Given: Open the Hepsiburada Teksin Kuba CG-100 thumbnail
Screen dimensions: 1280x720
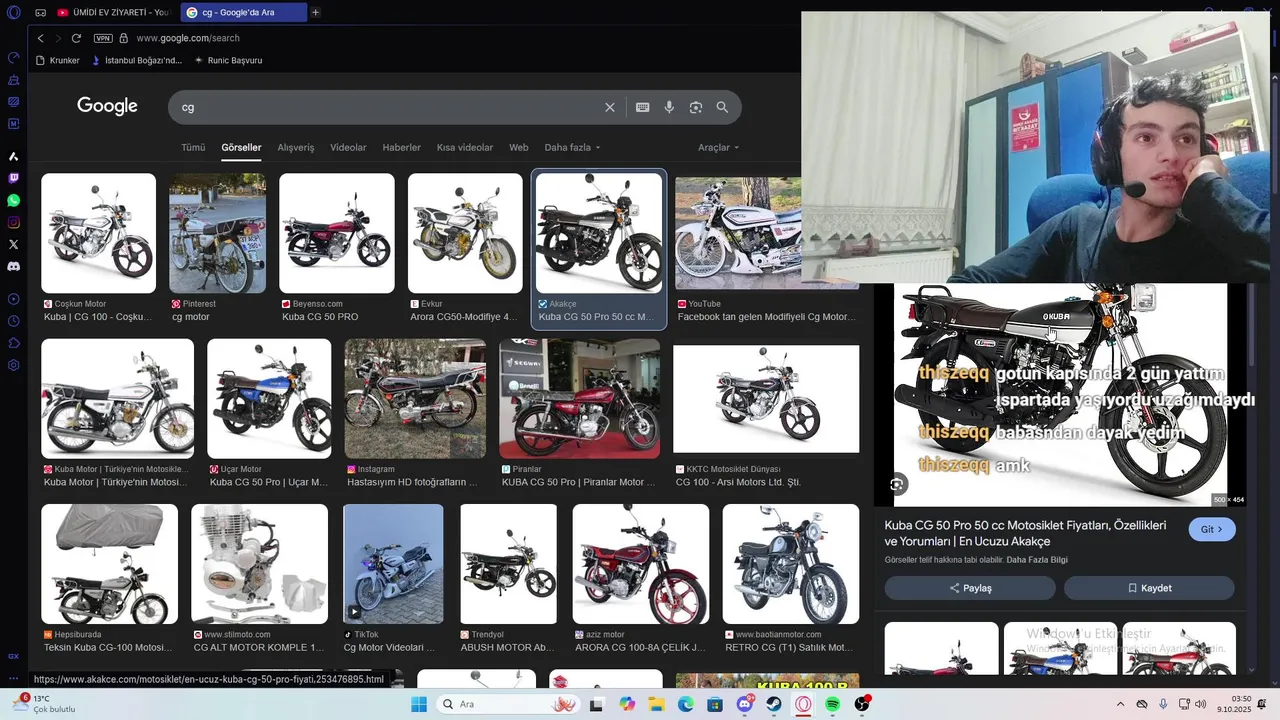Looking at the screenshot, I should click(x=109, y=564).
